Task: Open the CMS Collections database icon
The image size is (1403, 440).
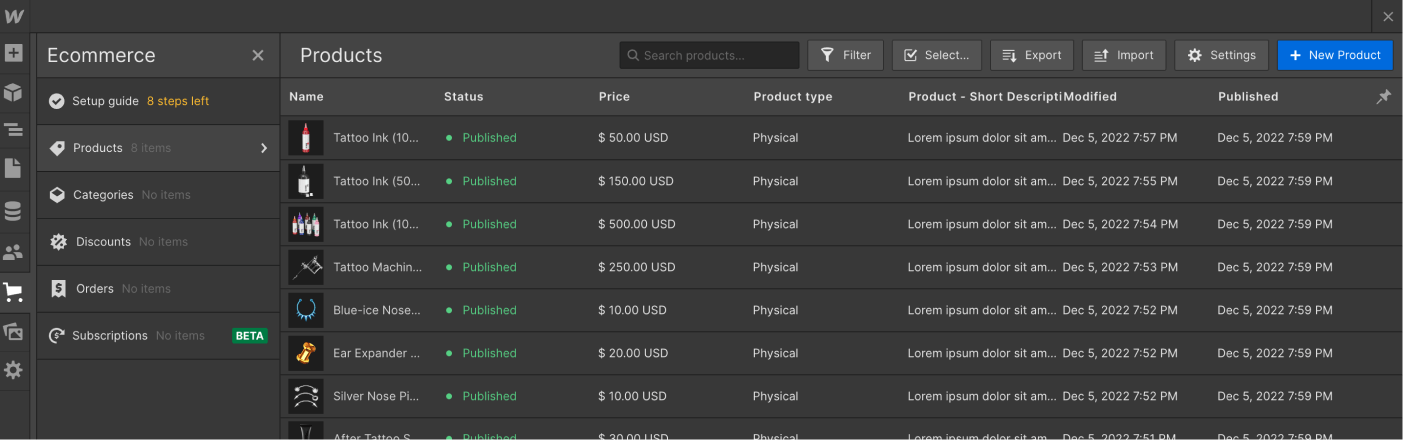Action: pyautogui.click(x=13, y=211)
